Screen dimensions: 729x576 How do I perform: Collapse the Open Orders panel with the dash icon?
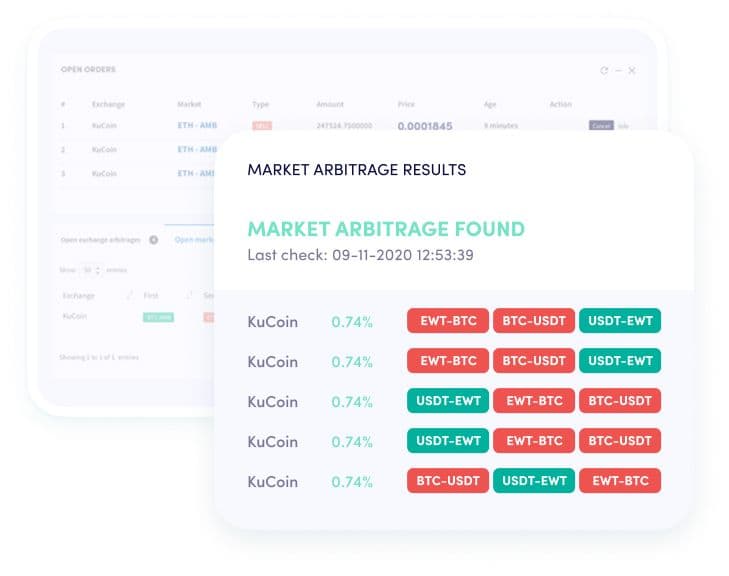point(618,71)
